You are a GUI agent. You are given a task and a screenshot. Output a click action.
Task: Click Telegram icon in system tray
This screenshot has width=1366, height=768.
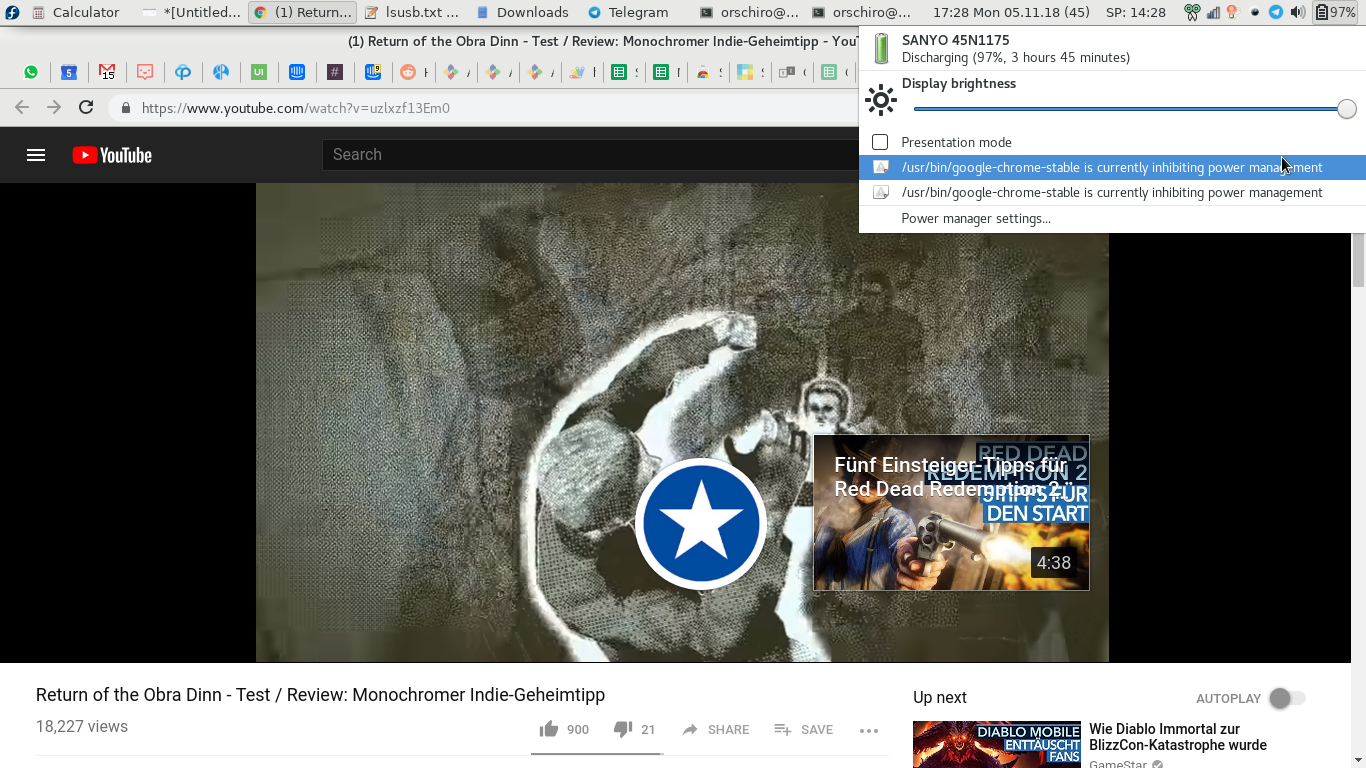[x=1276, y=12]
